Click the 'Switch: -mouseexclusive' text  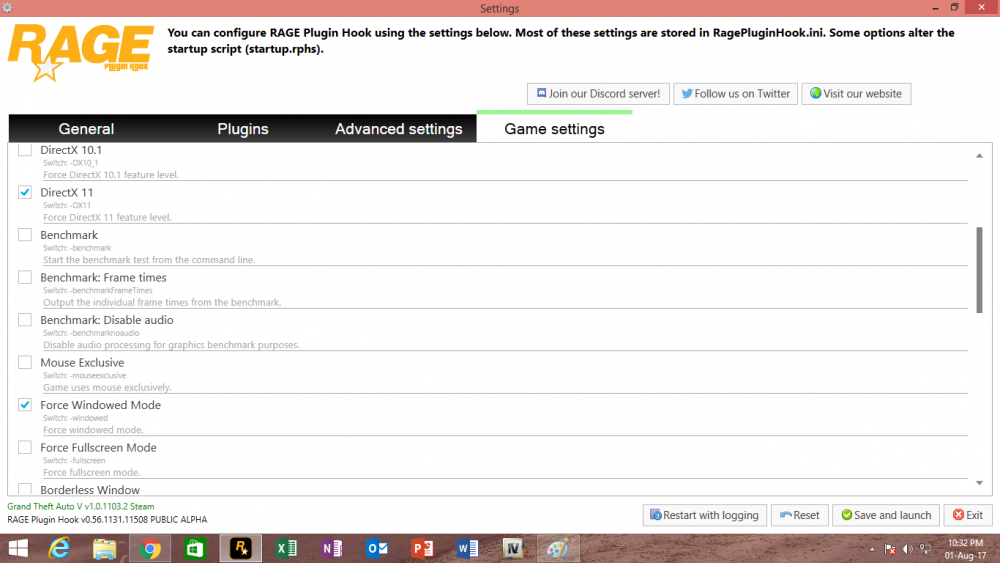[85, 376]
